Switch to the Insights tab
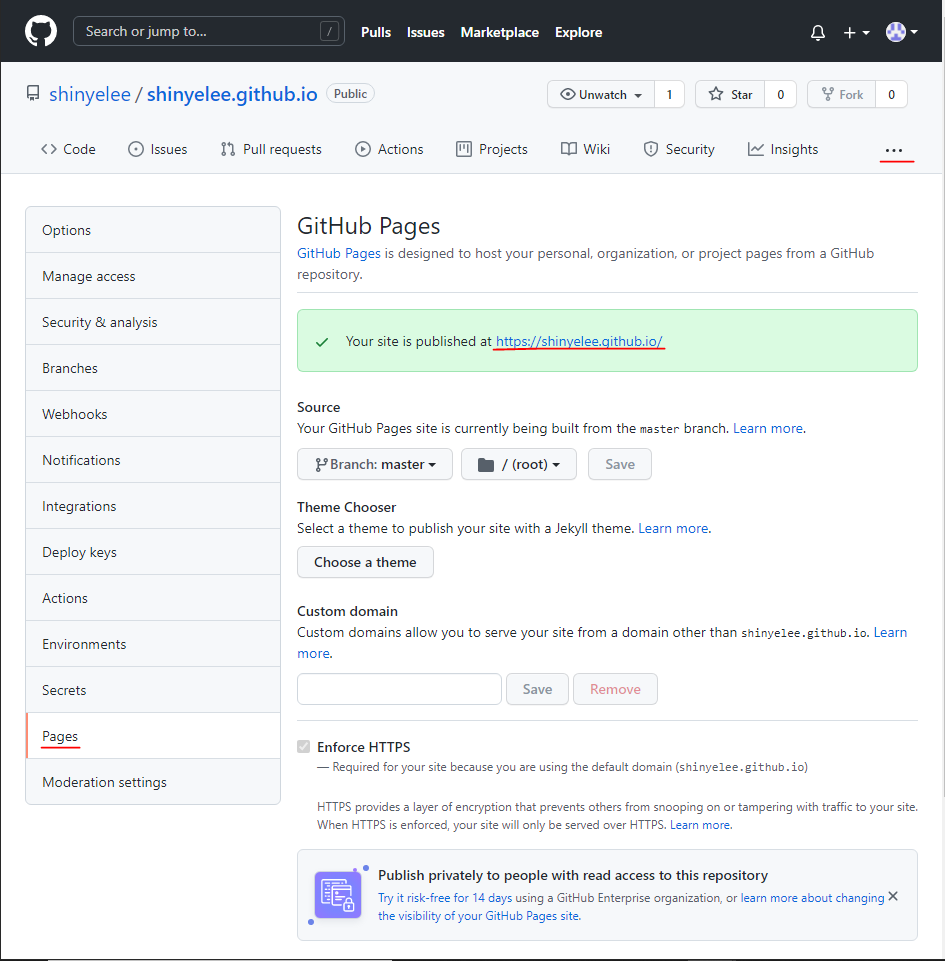 783,150
